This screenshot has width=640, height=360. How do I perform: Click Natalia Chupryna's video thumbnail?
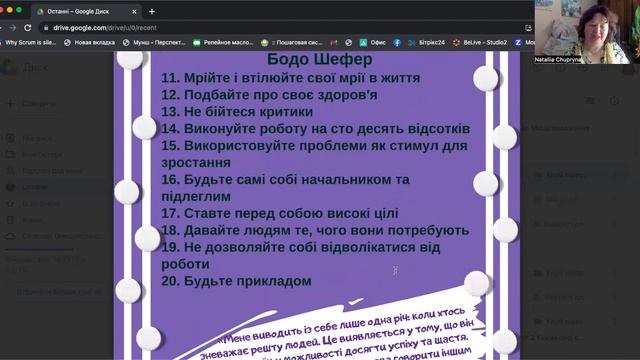pos(587,32)
